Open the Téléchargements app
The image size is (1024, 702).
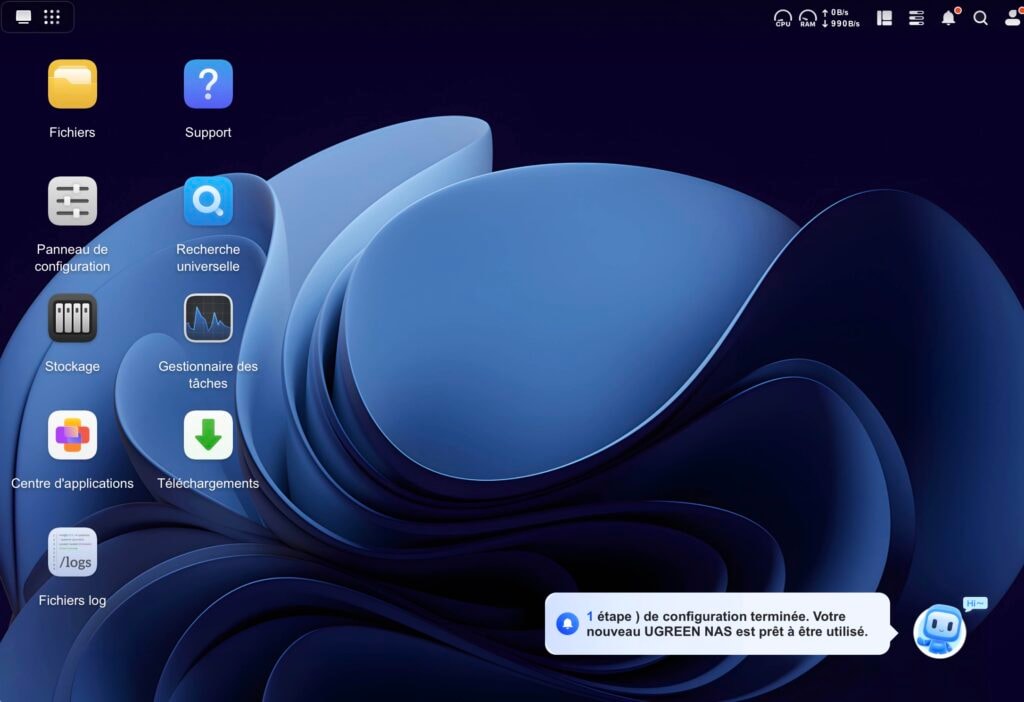208,435
